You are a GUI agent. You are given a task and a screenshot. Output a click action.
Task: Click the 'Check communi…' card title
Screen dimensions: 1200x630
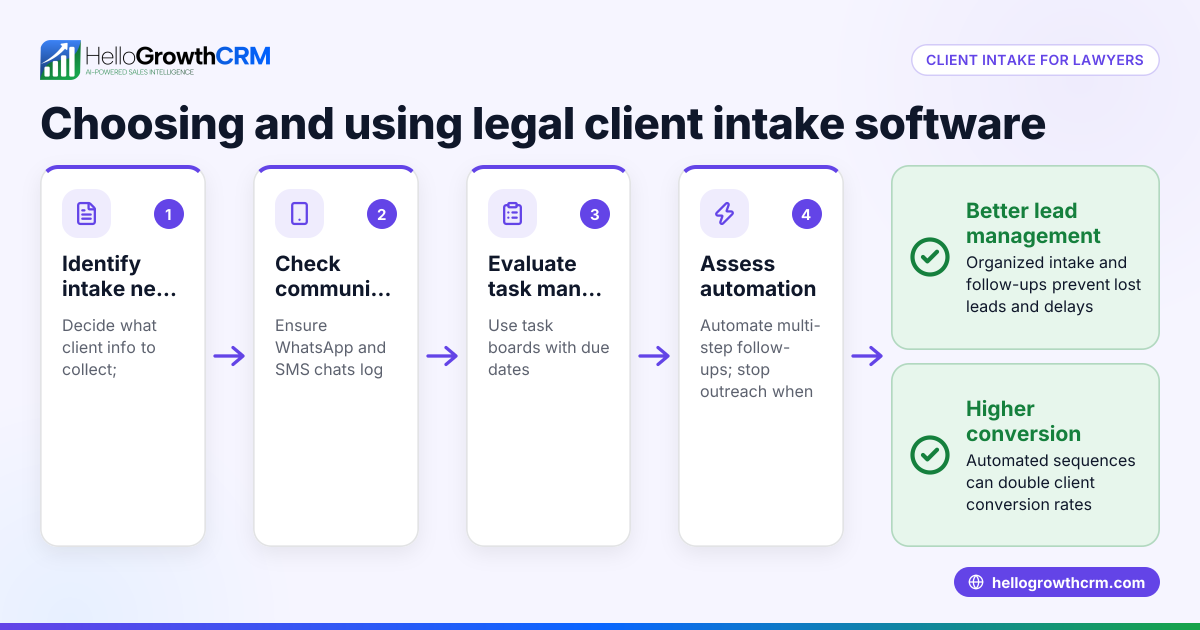(x=333, y=276)
